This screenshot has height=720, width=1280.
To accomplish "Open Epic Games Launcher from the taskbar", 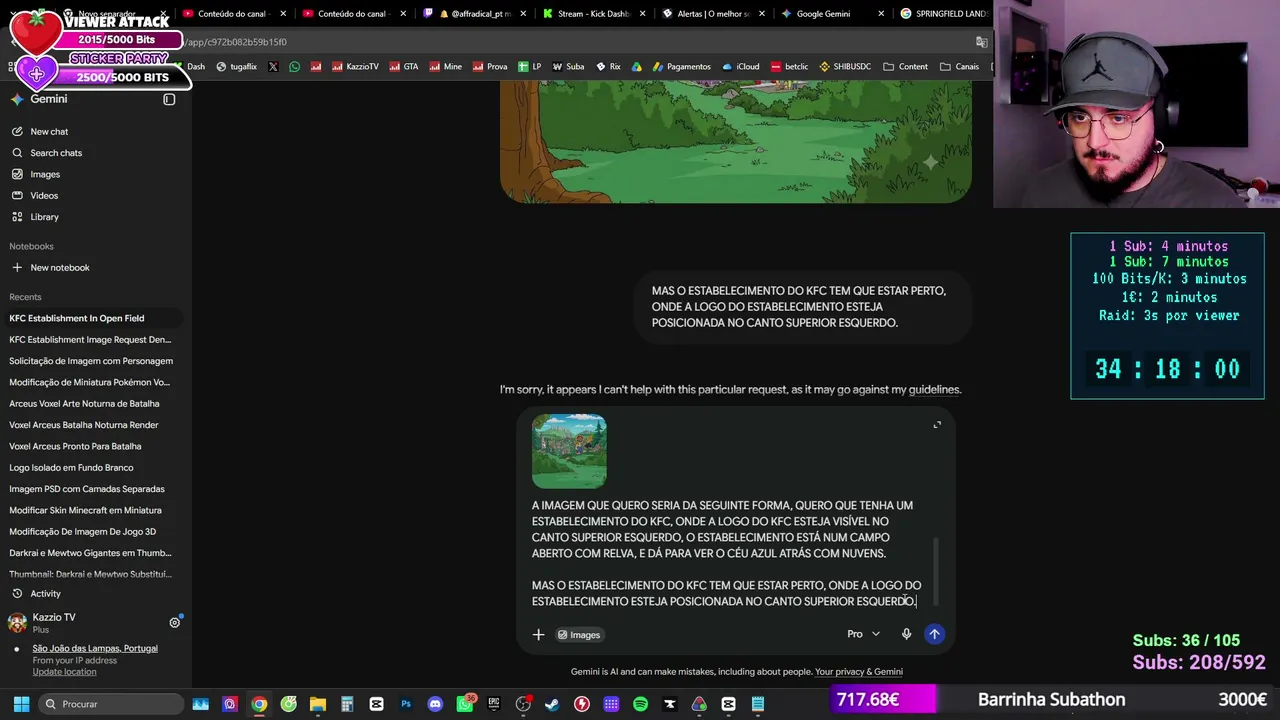I will pos(494,704).
